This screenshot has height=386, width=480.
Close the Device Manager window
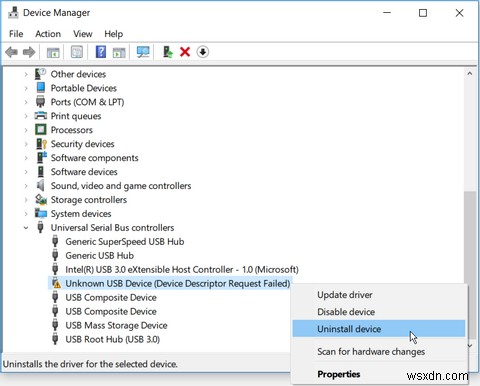[459, 13]
